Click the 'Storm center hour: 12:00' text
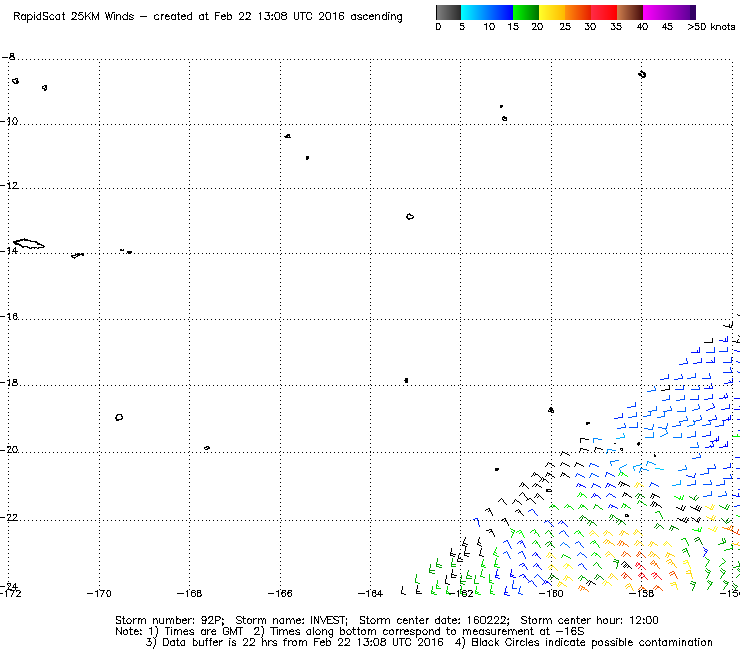This screenshot has width=740, height=650. pos(589,620)
